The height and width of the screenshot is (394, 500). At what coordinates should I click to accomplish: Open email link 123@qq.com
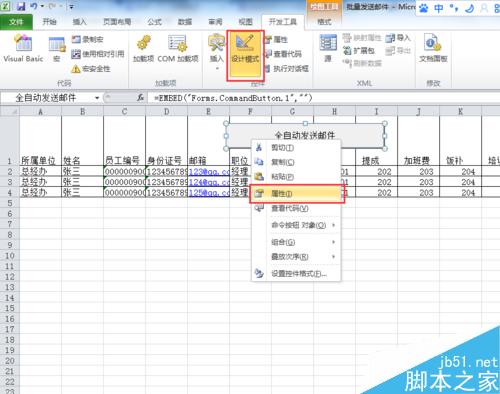click(209, 172)
